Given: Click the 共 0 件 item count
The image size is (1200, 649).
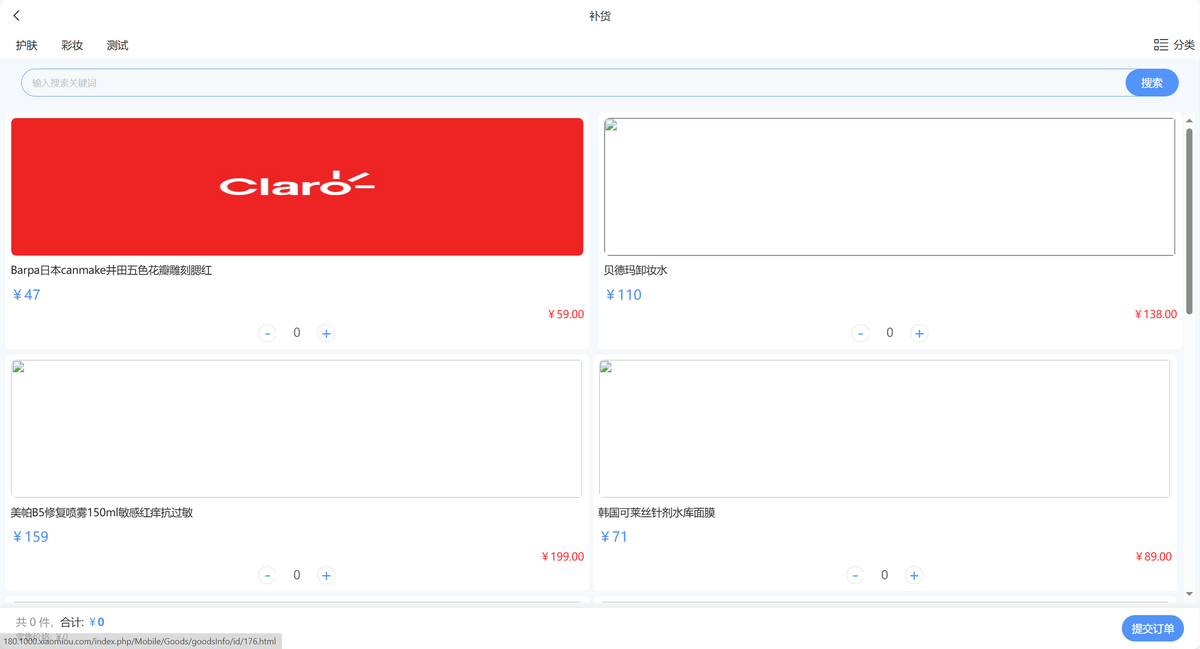Looking at the screenshot, I should tap(33, 622).
